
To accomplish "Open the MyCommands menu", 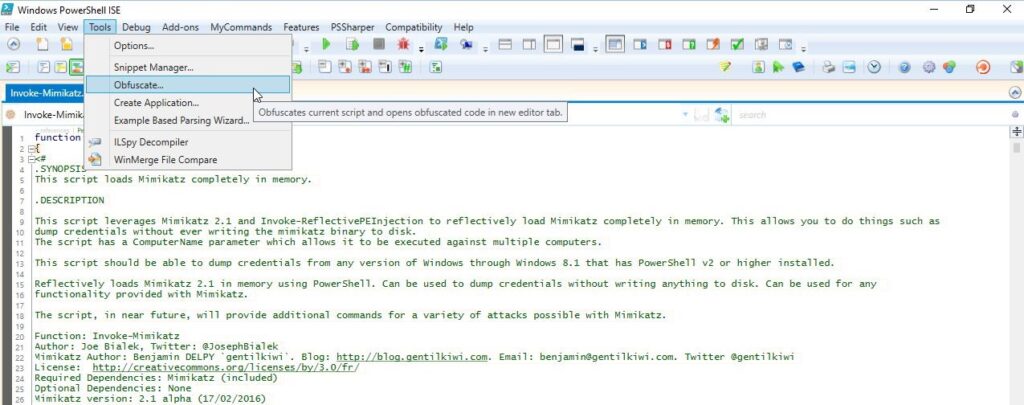I will 241,27.
